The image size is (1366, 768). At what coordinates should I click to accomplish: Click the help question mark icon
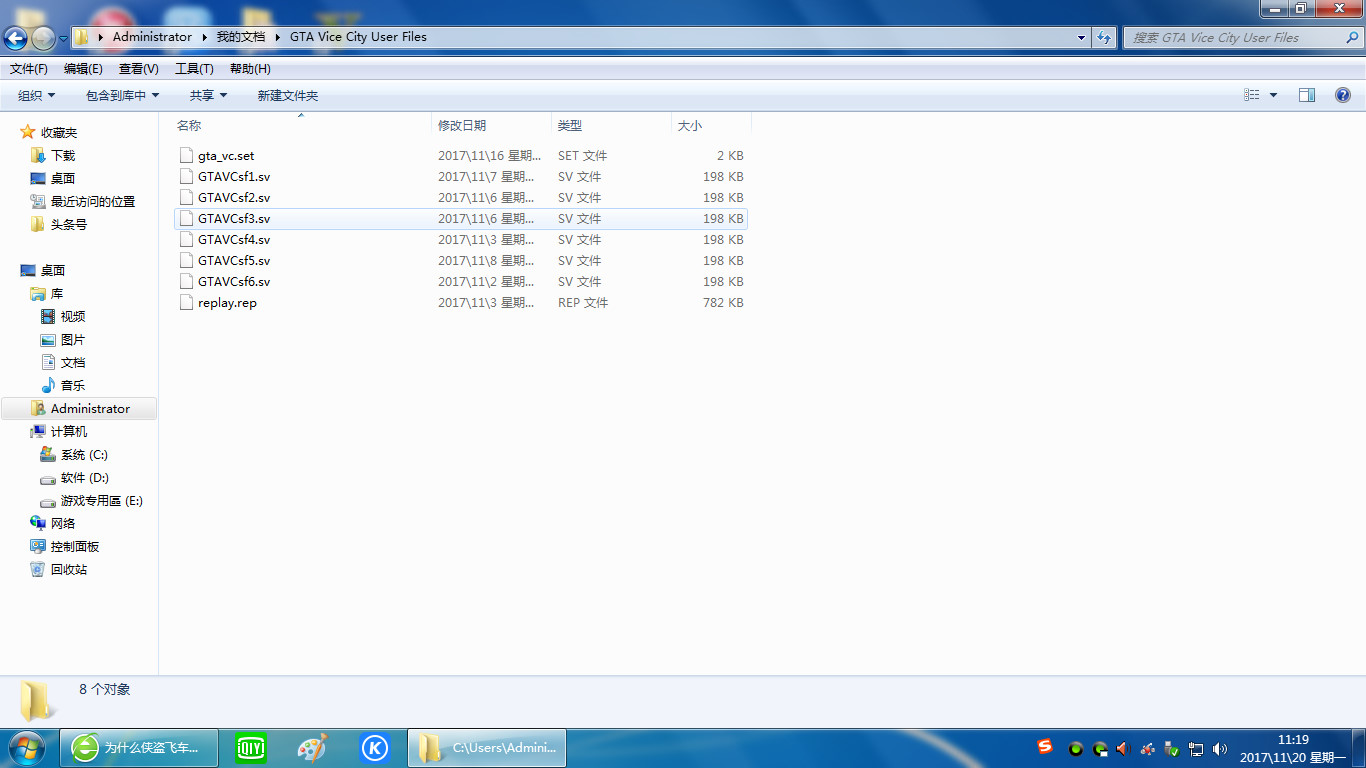click(1343, 95)
